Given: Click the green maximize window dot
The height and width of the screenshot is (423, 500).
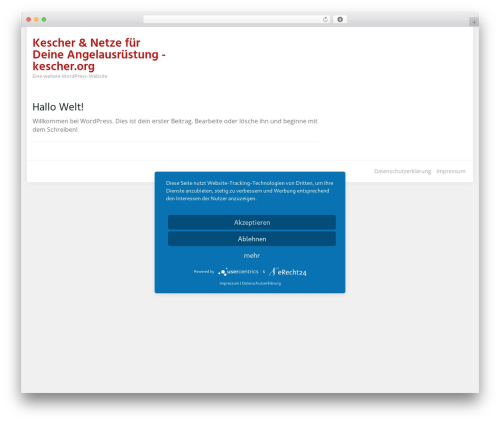Looking at the screenshot, I should coord(44,20).
